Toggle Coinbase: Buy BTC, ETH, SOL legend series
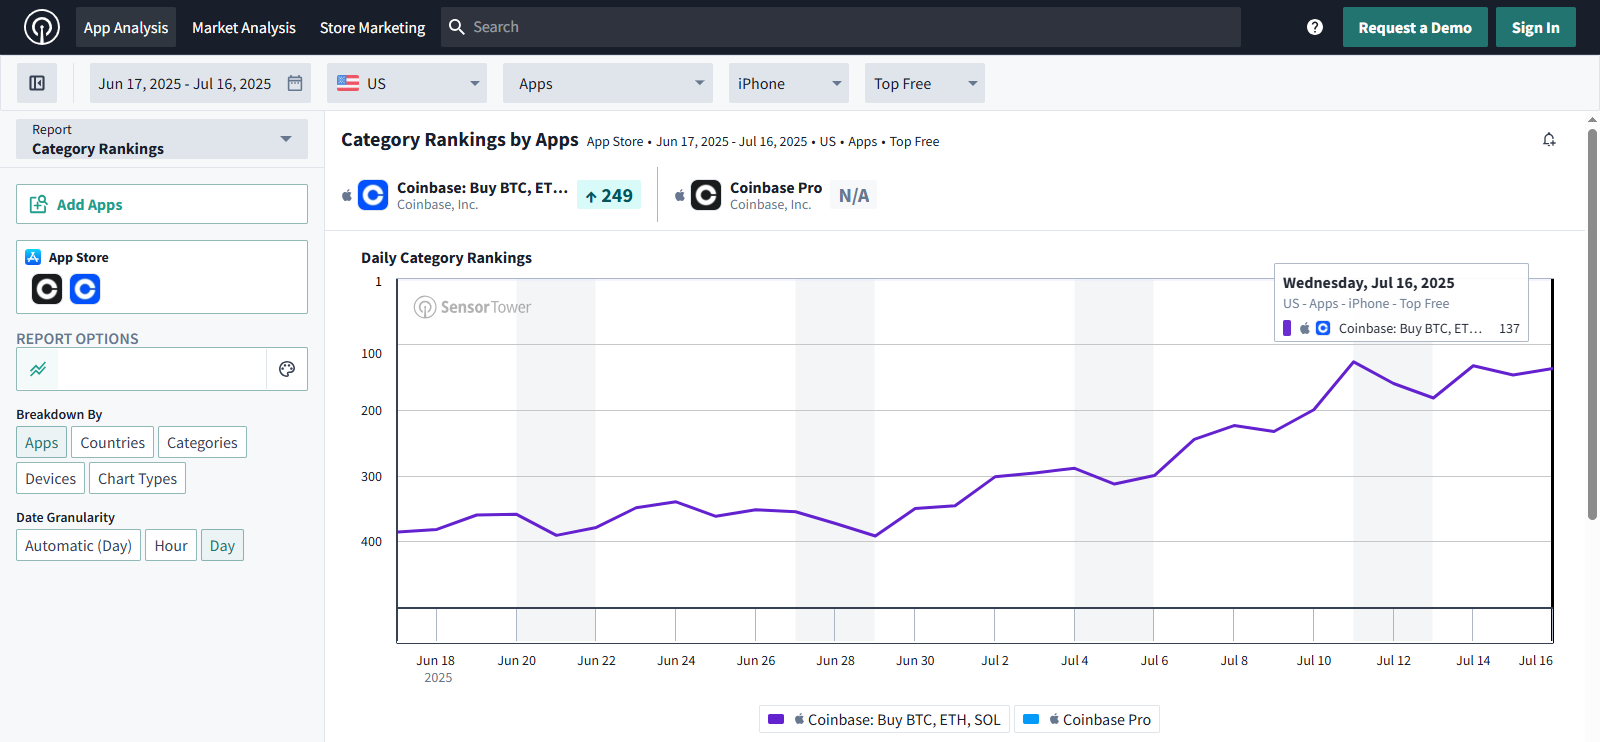This screenshot has width=1600, height=742. [x=884, y=719]
